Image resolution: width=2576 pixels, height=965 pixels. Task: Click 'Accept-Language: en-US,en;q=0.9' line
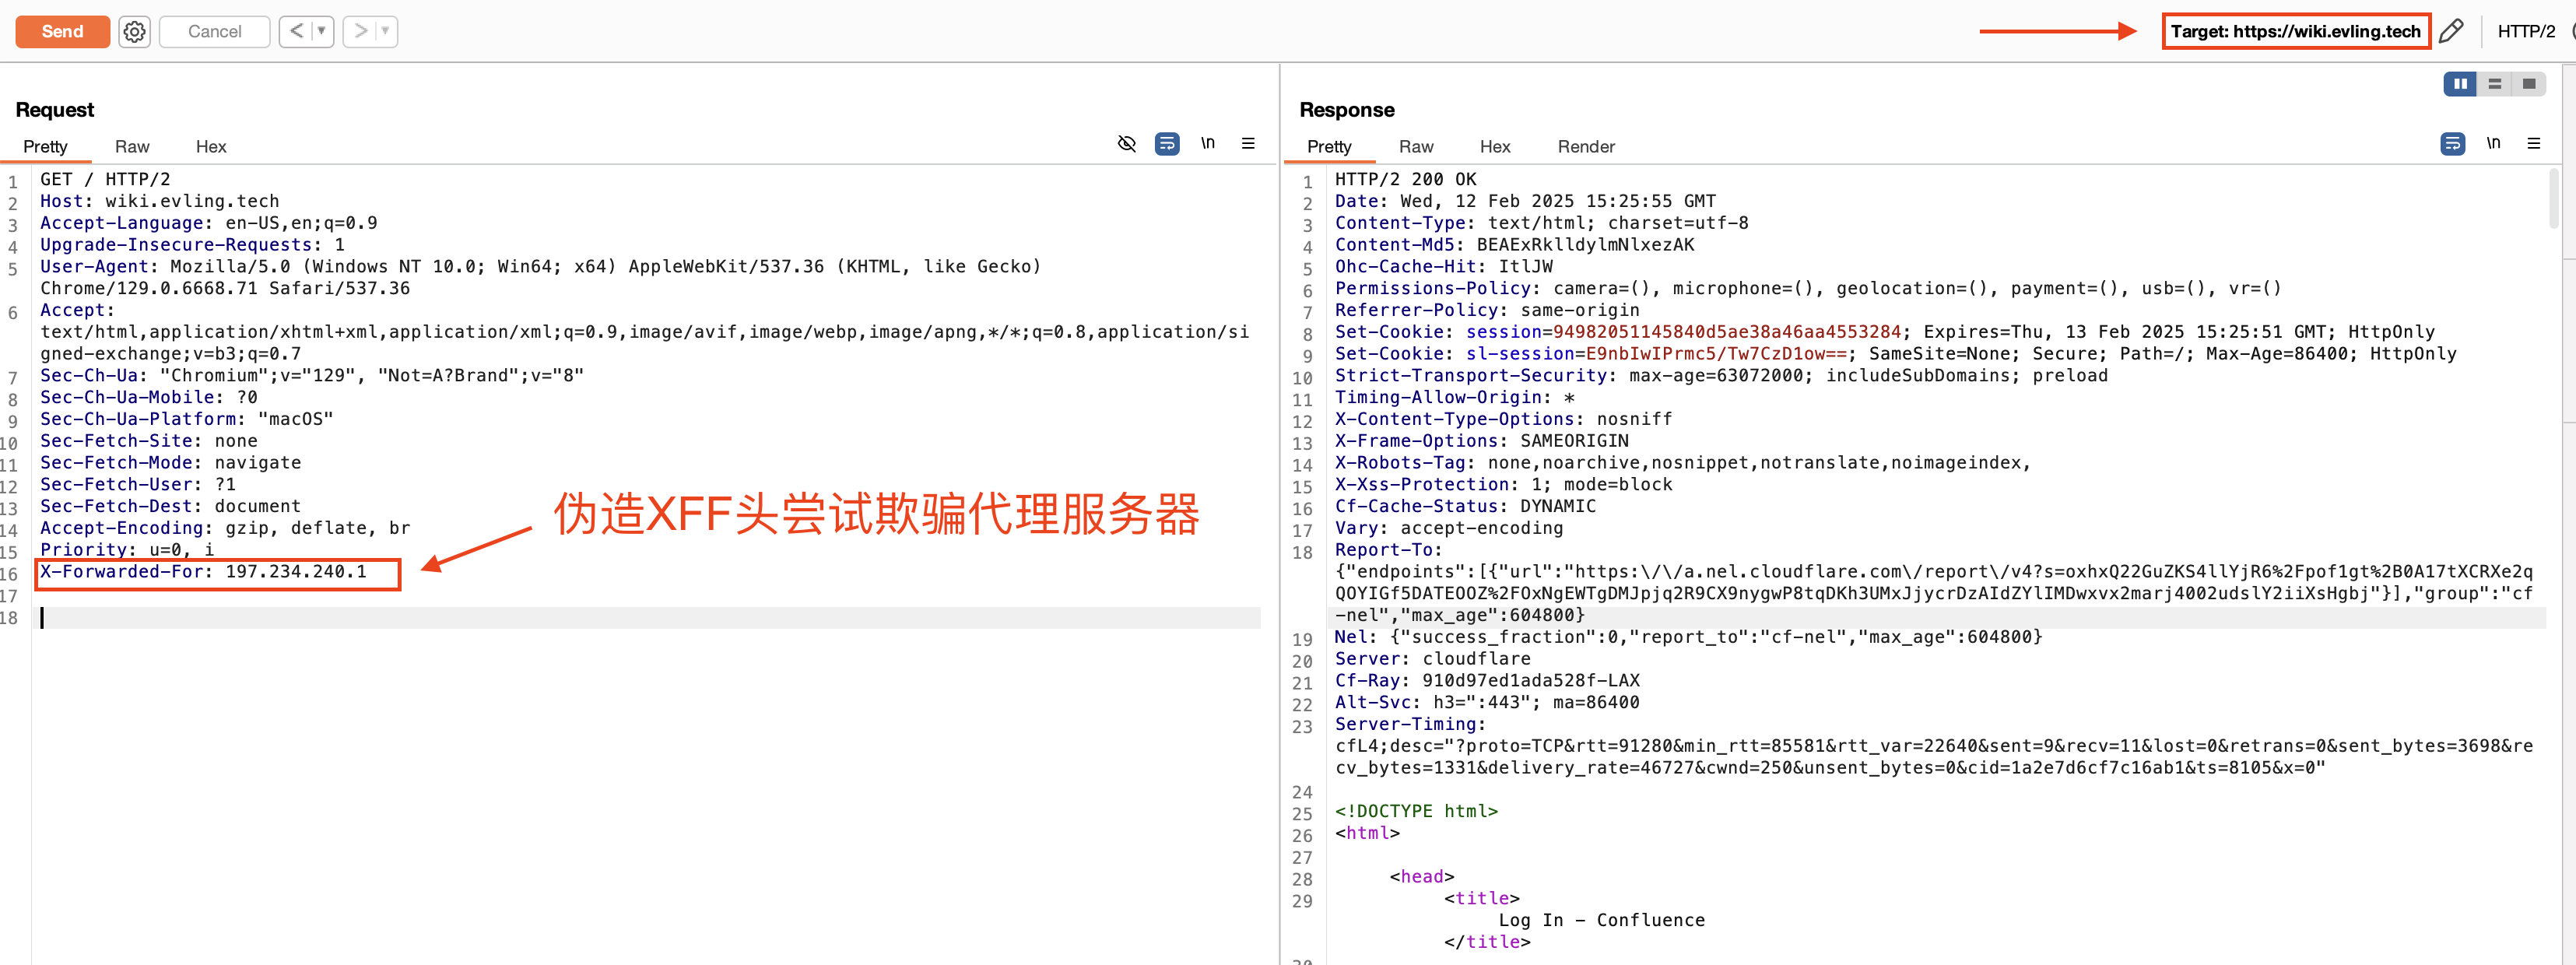coord(209,223)
